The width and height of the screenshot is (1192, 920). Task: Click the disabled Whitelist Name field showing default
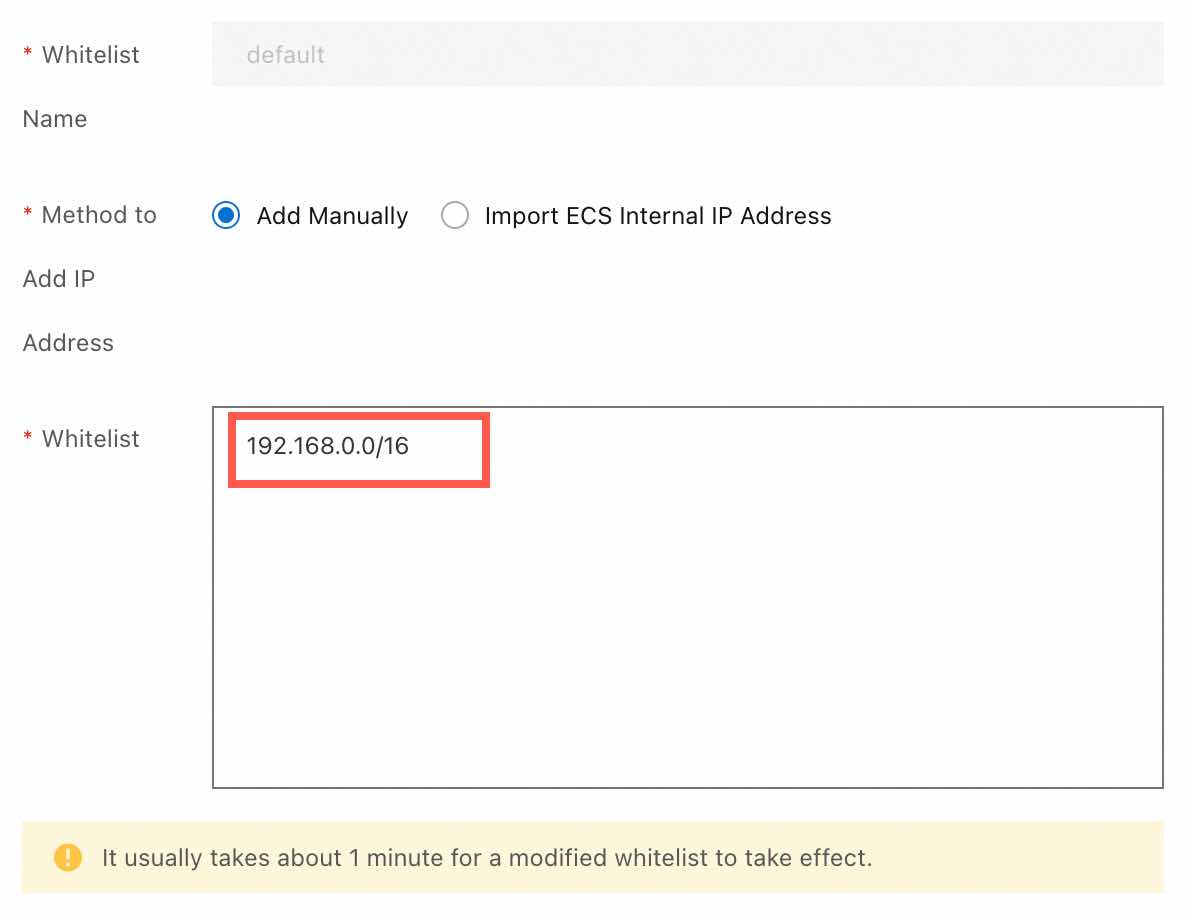coord(687,54)
